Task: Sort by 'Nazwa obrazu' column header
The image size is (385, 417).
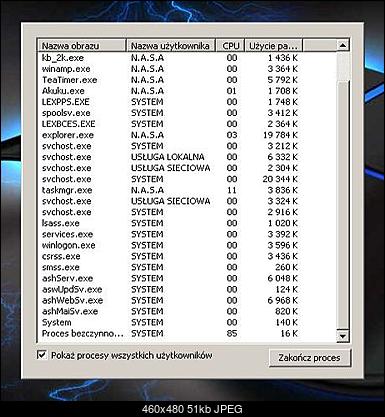Action: coord(82,46)
